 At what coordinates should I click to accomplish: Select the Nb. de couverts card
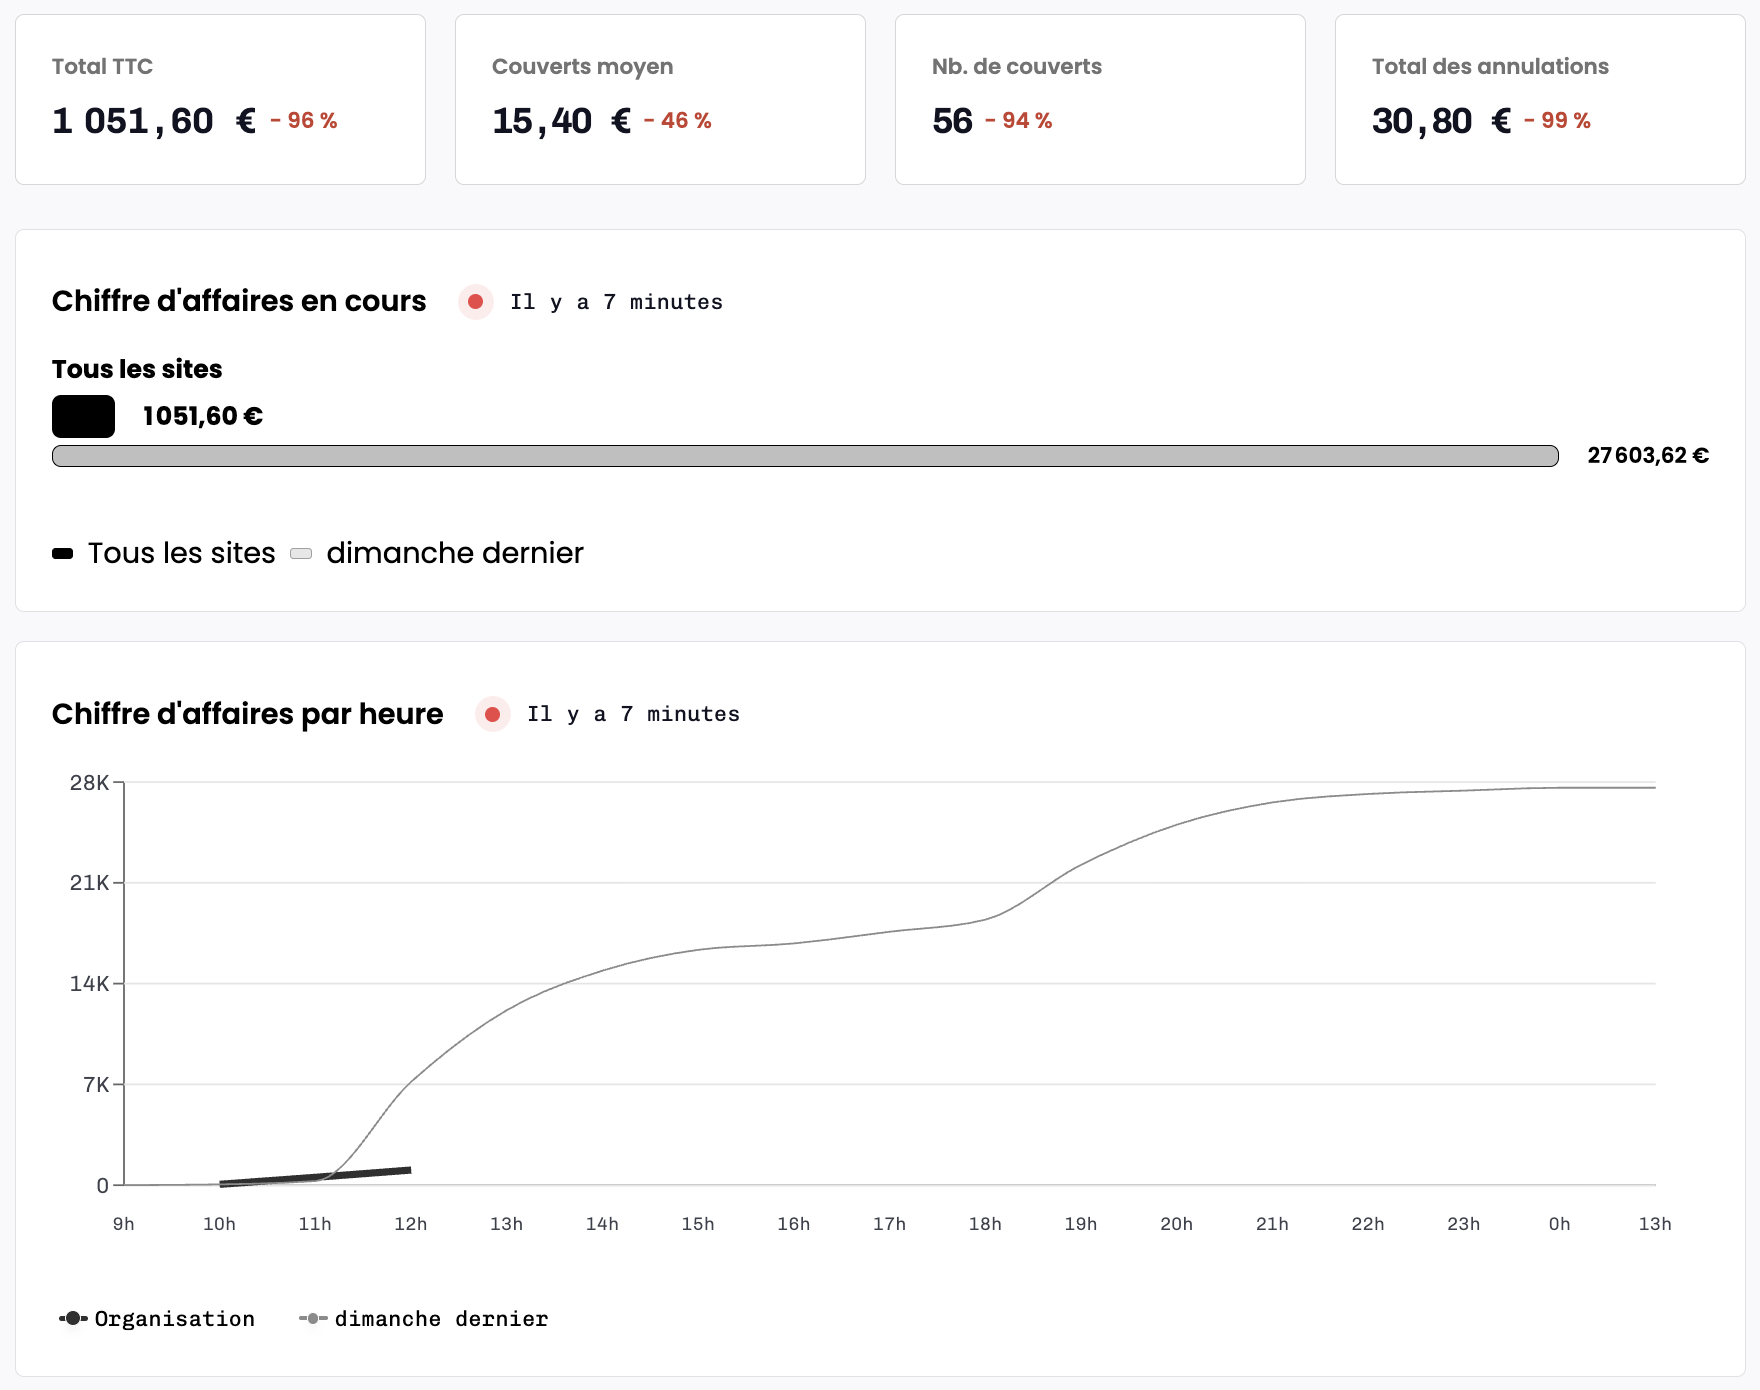pos(1100,99)
